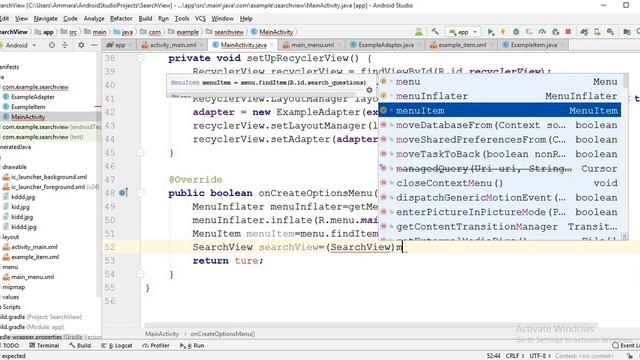Open the TODO tool window
The image size is (640, 360).
tap(9, 346)
